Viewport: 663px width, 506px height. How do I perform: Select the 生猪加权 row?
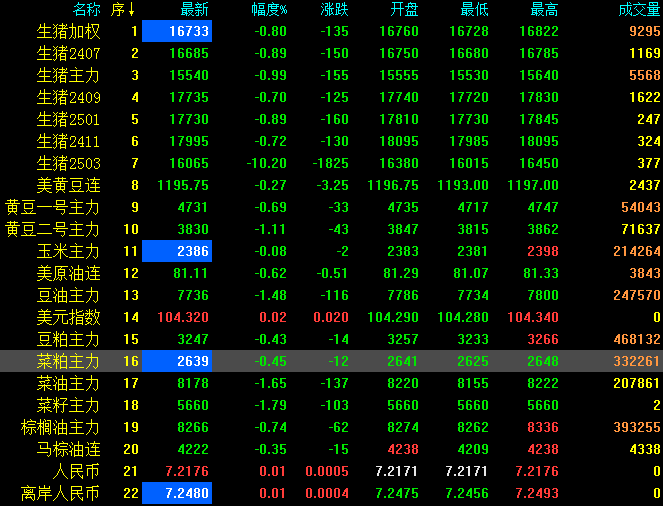pyautogui.click(x=68, y=31)
